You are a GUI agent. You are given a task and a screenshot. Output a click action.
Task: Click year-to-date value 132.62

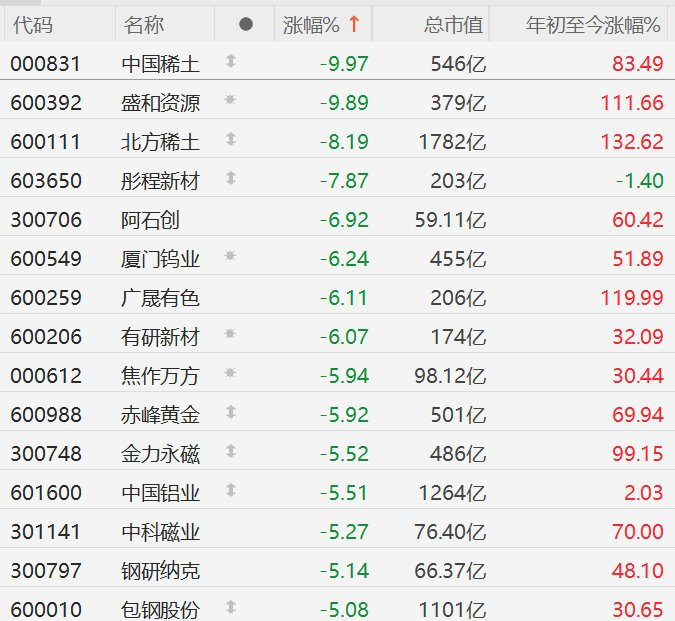(x=632, y=142)
